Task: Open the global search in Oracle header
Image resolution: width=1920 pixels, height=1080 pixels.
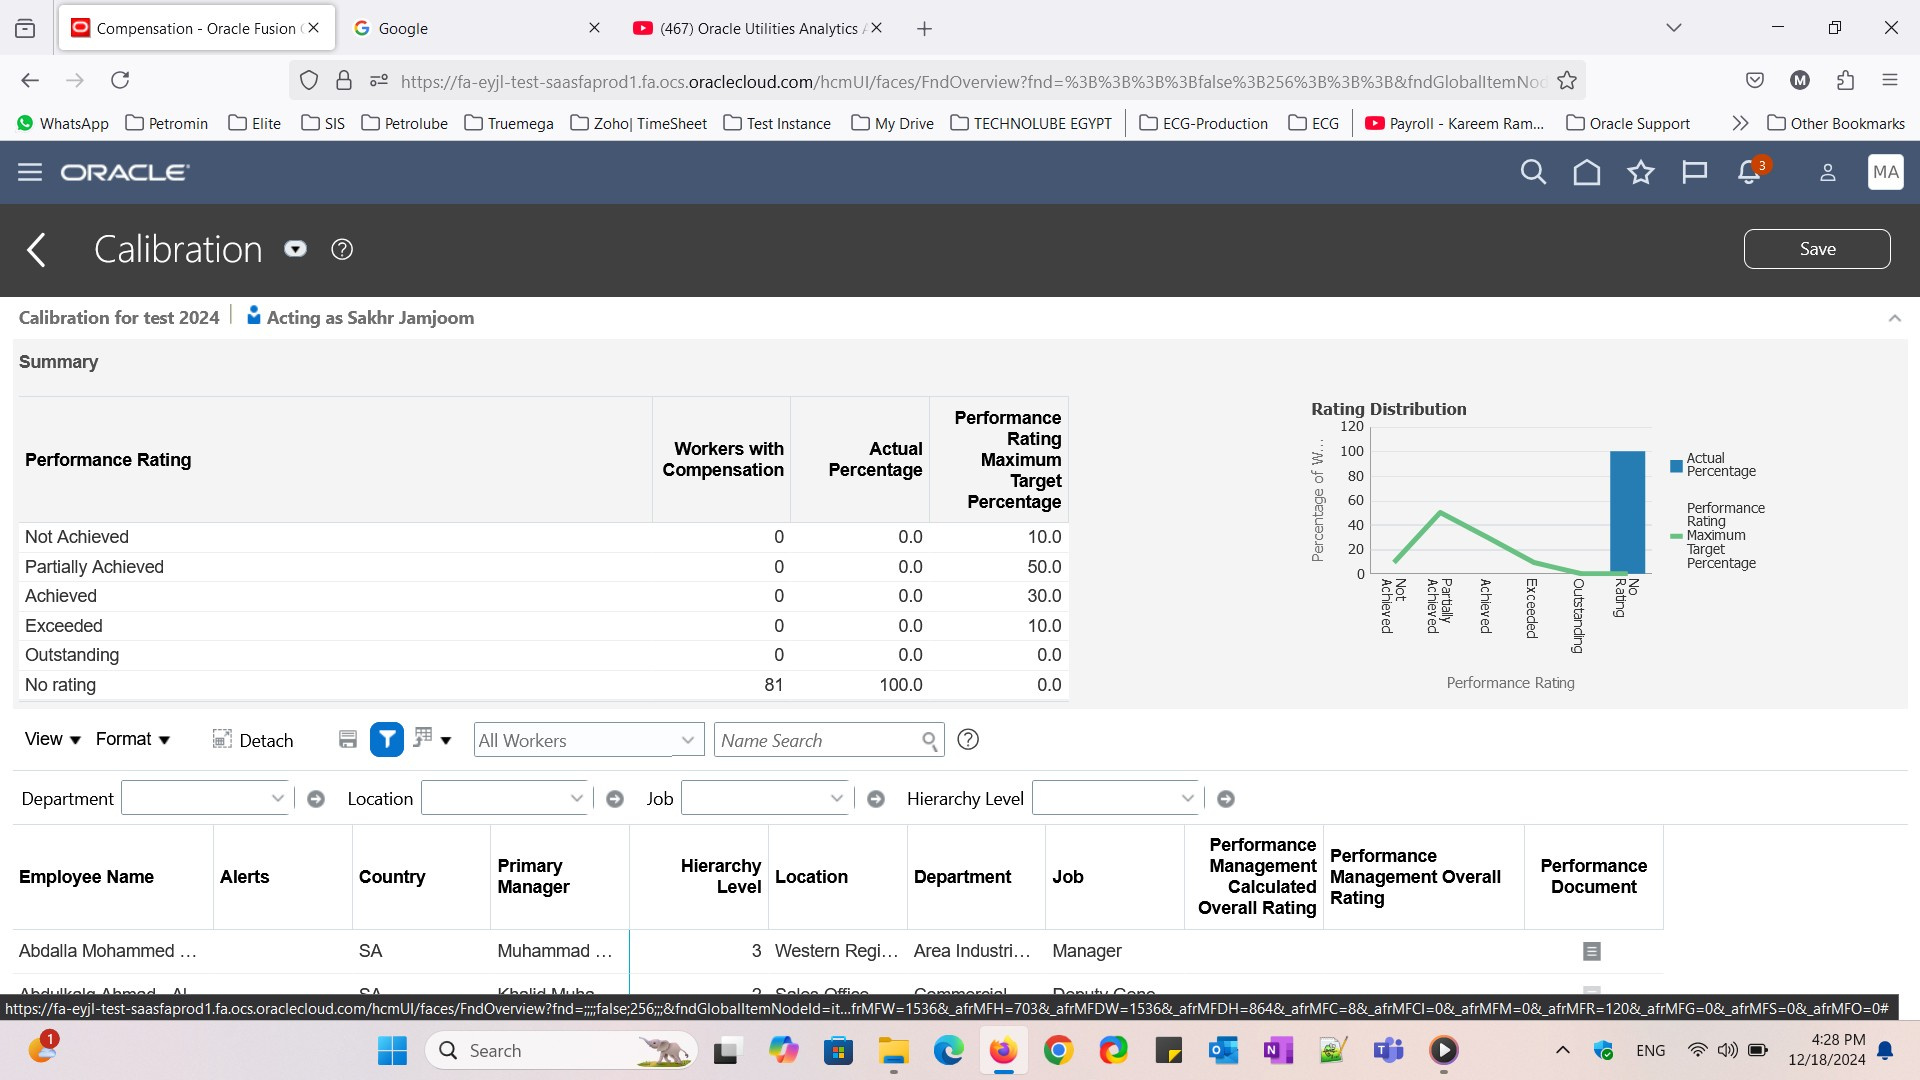Action: coord(1532,172)
